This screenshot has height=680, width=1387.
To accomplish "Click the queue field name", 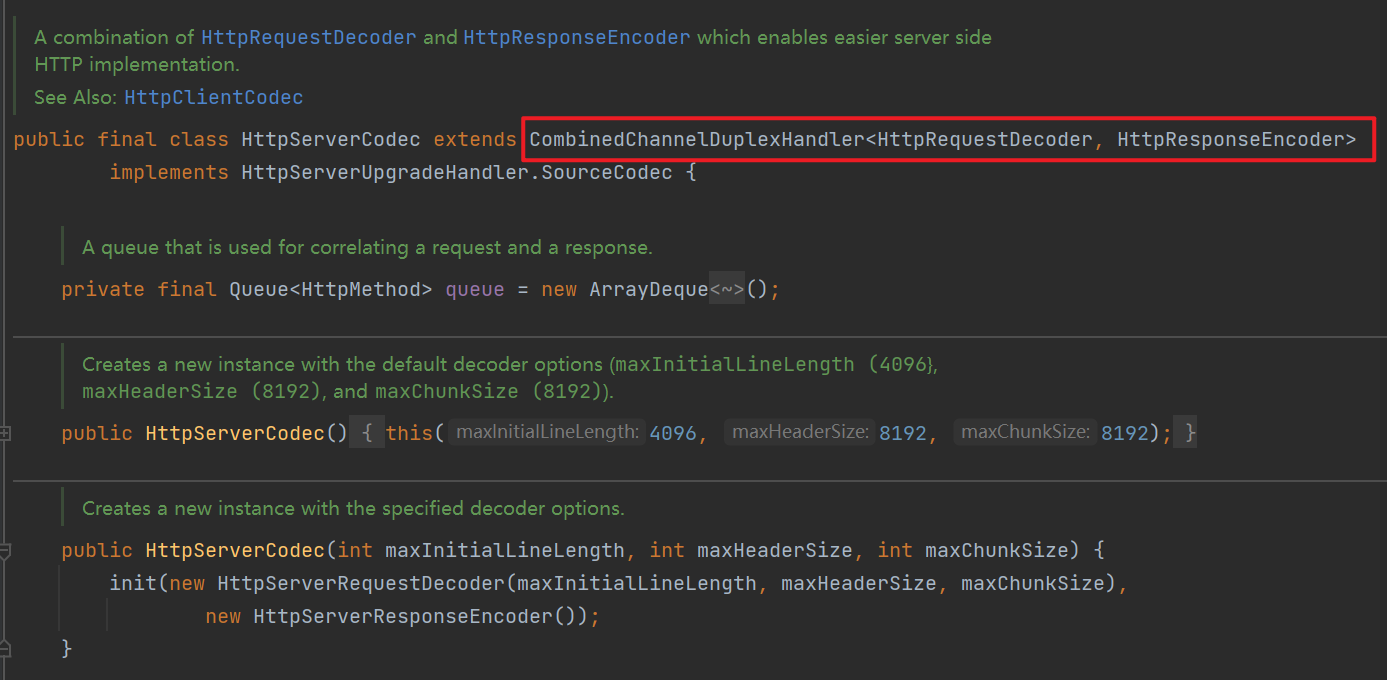I will click(x=474, y=290).
